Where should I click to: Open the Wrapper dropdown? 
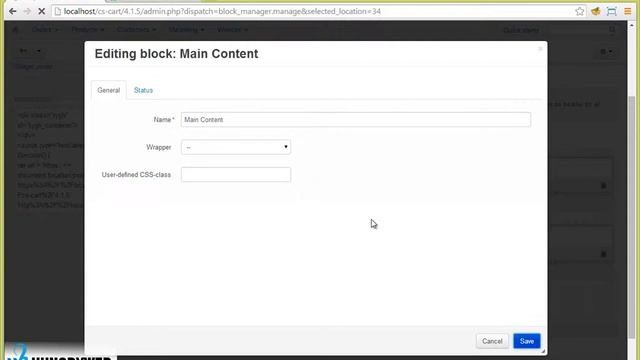click(236, 147)
